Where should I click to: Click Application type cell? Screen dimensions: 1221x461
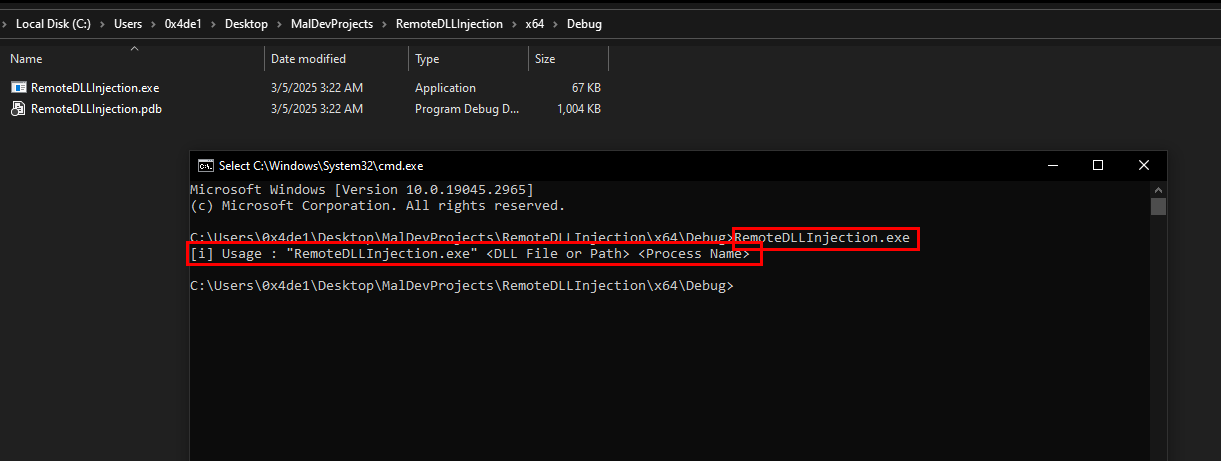[445, 88]
